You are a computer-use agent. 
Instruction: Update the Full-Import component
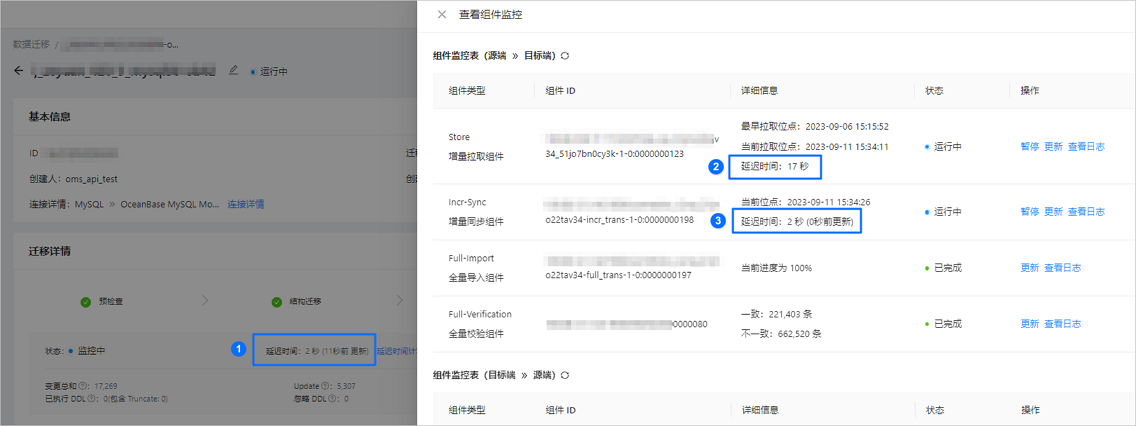pos(1030,267)
